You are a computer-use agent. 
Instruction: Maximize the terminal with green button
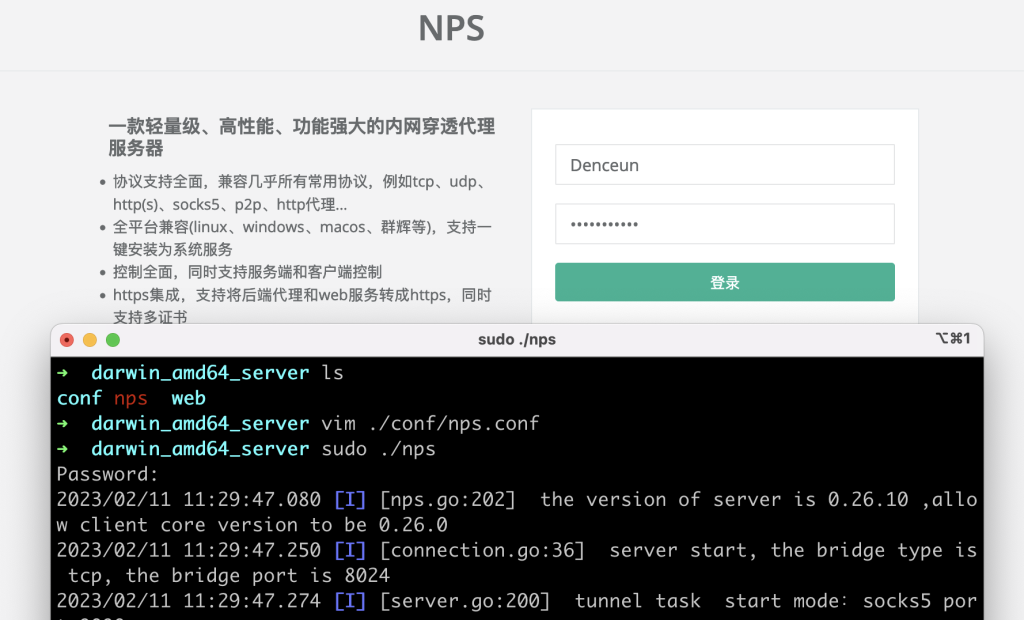pyautogui.click(x=113, y=340)
